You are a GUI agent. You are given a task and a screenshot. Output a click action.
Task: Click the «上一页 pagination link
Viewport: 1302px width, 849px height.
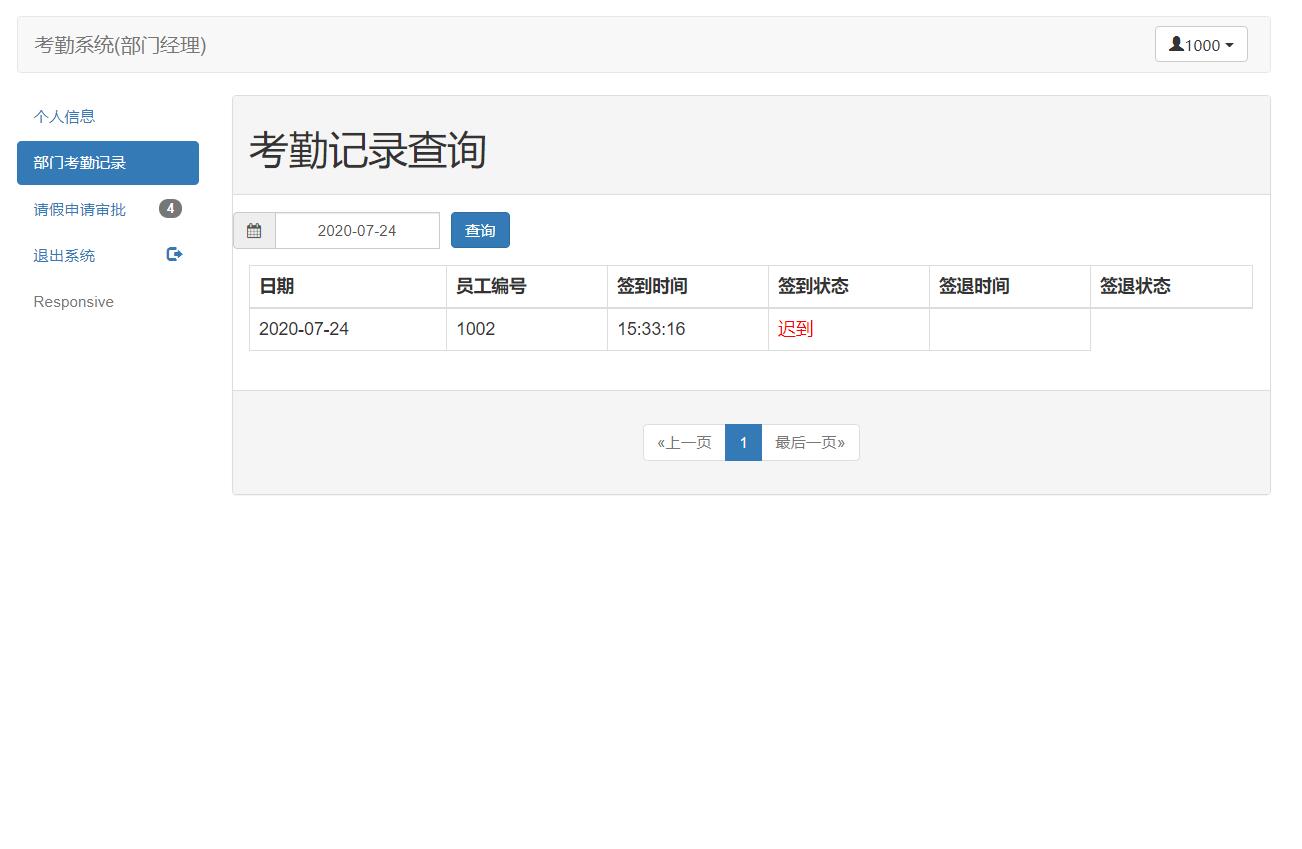pos(683,442)
